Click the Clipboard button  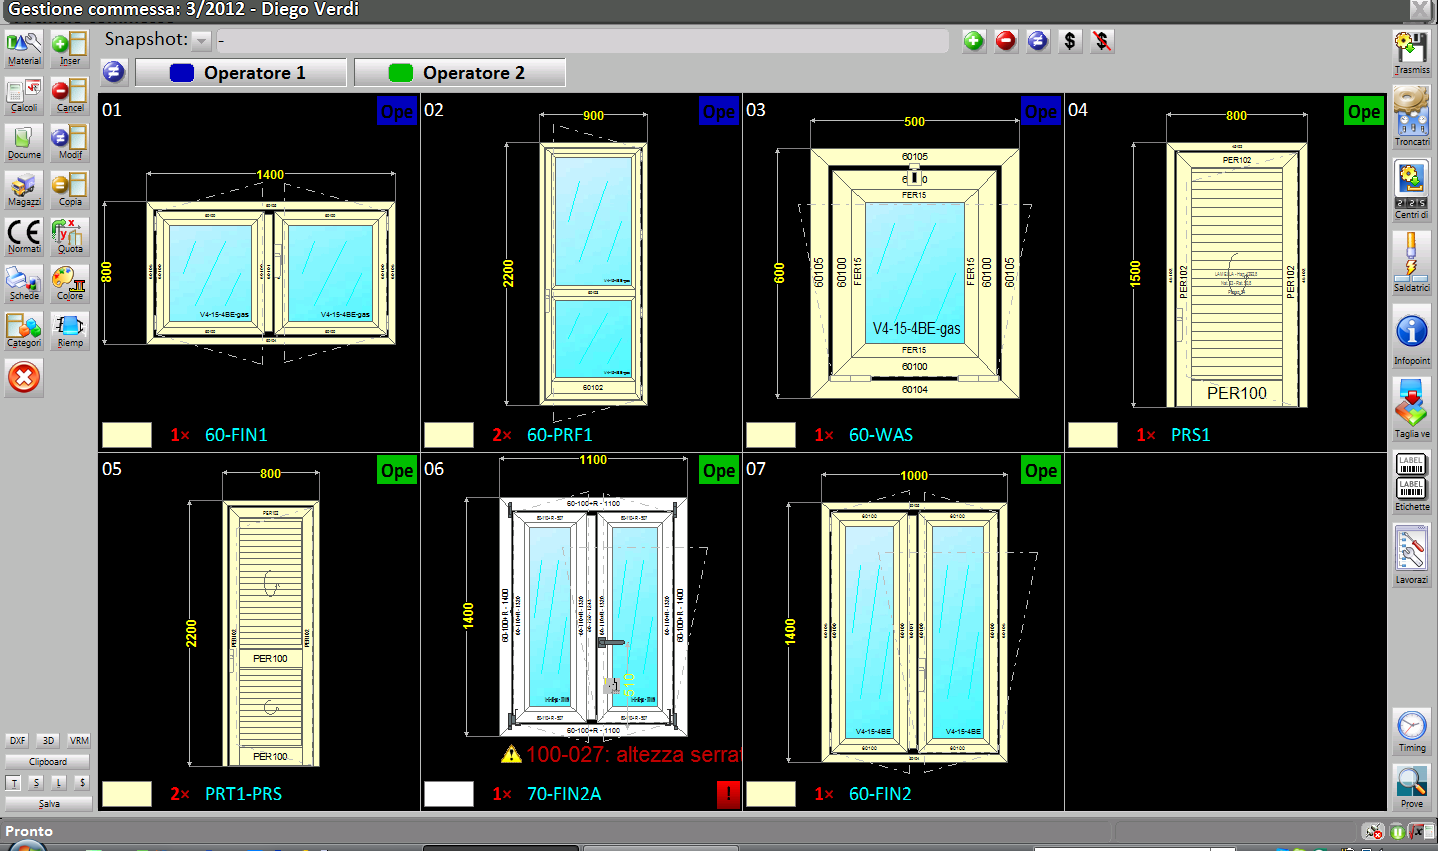click(48, 761)
